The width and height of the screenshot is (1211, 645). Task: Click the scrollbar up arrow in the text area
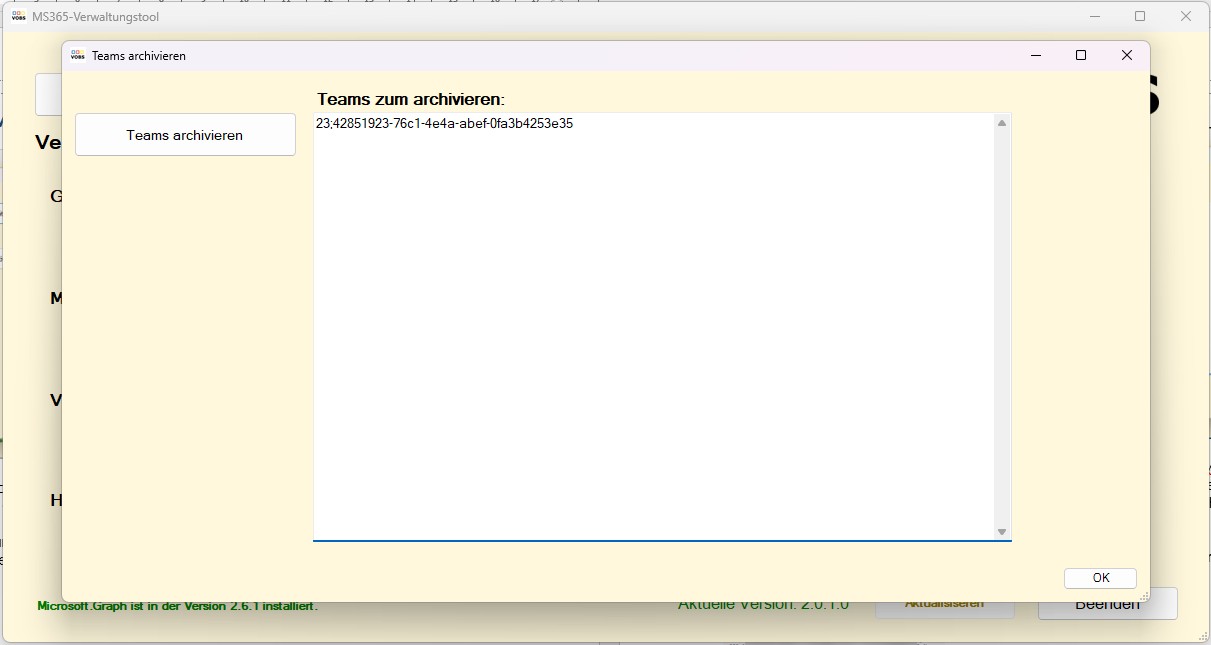pos(1002,123)
